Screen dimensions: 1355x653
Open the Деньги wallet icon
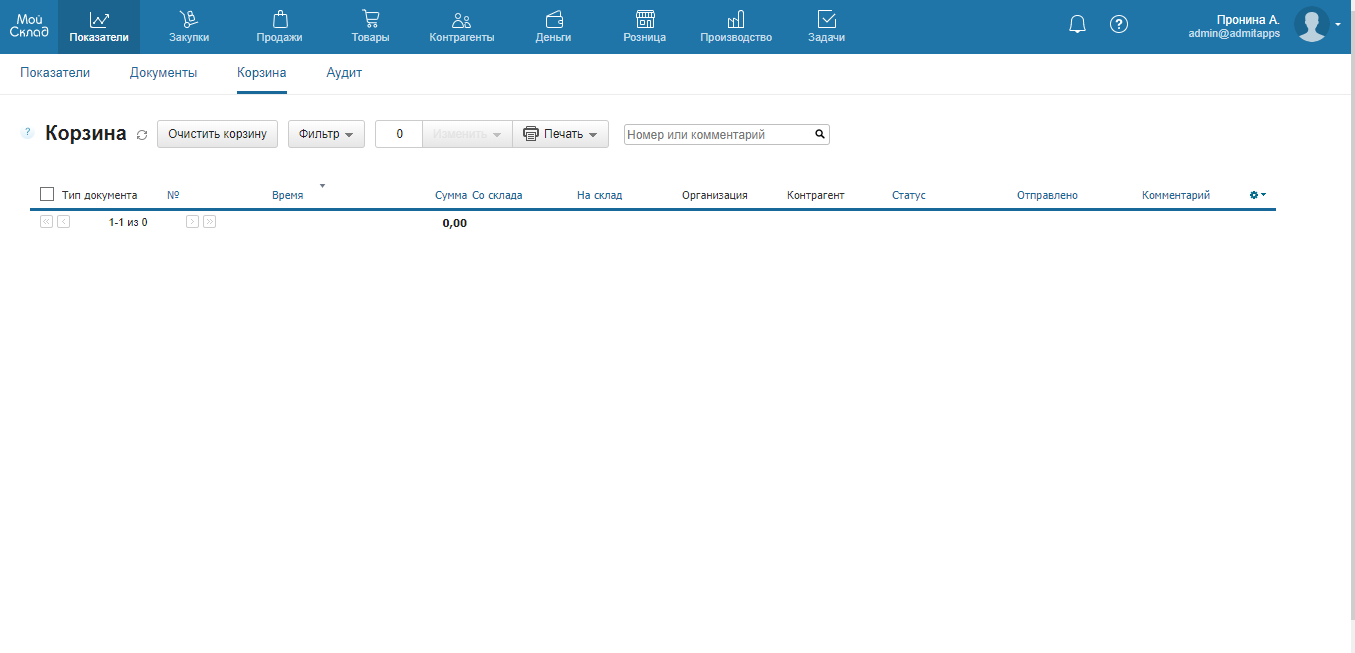coord(553,19)
